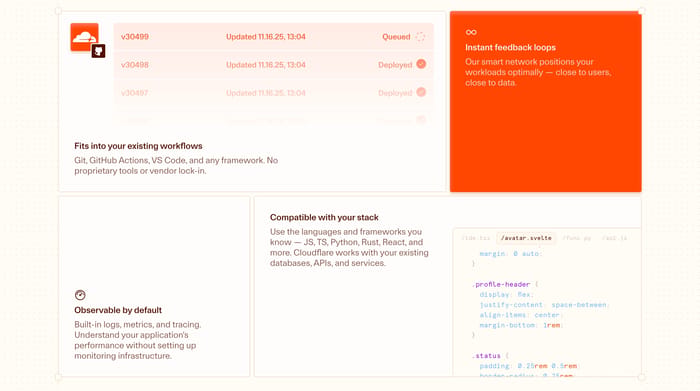The width and height of the screenshot is (700, 391).
Task: Click the .status selector in the code
Action: (486, 356)
